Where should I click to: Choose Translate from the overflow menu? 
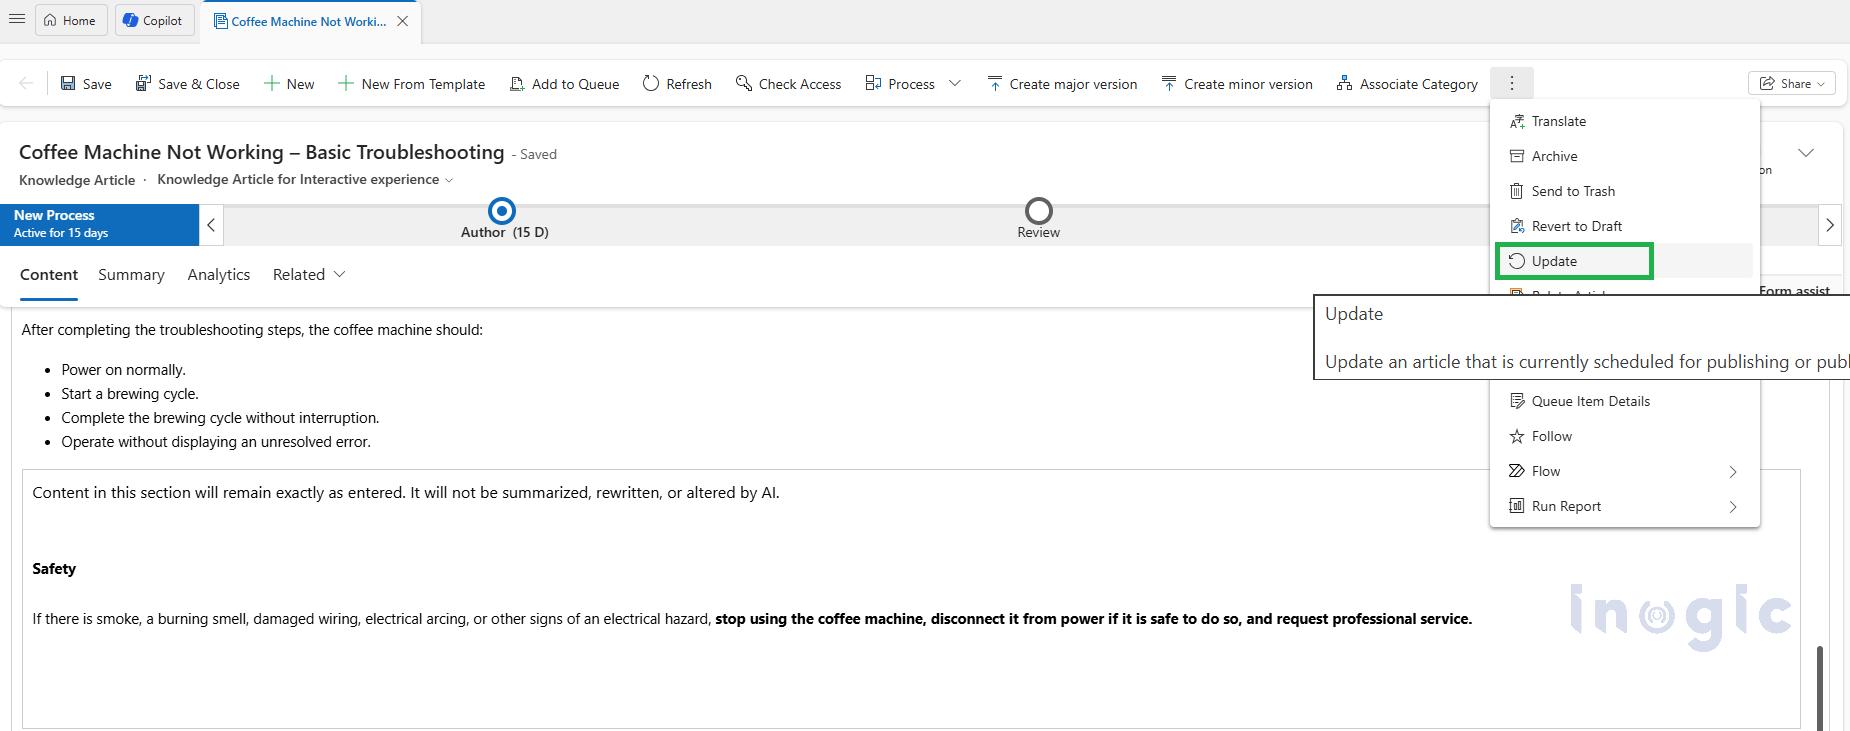tap(1624, 121)
